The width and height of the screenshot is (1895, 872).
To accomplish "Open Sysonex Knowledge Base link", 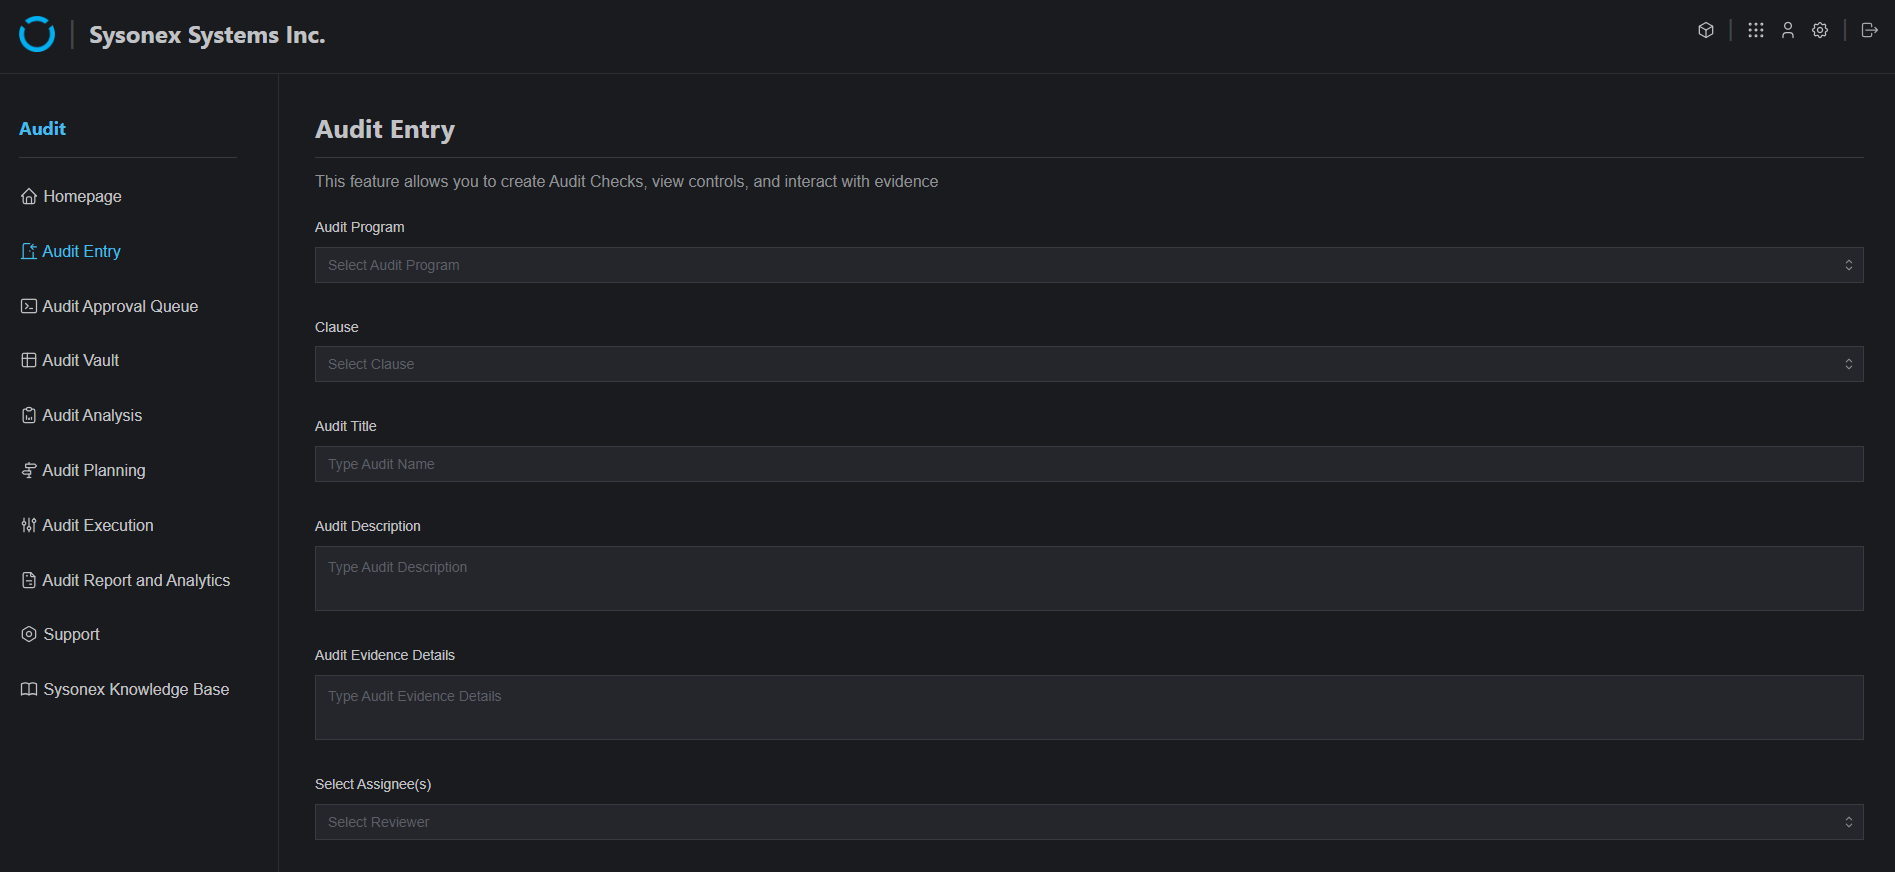I will tap(136, 689).
